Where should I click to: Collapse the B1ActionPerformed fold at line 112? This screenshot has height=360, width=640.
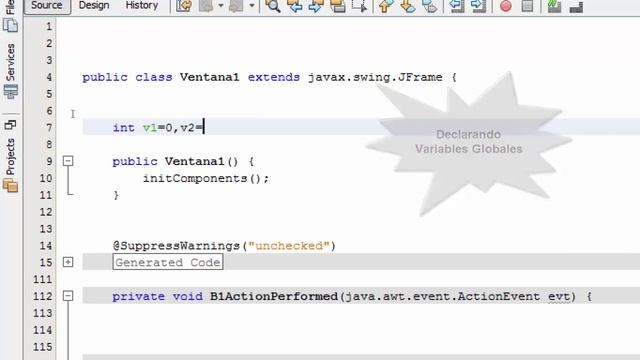tap(68, 296)
